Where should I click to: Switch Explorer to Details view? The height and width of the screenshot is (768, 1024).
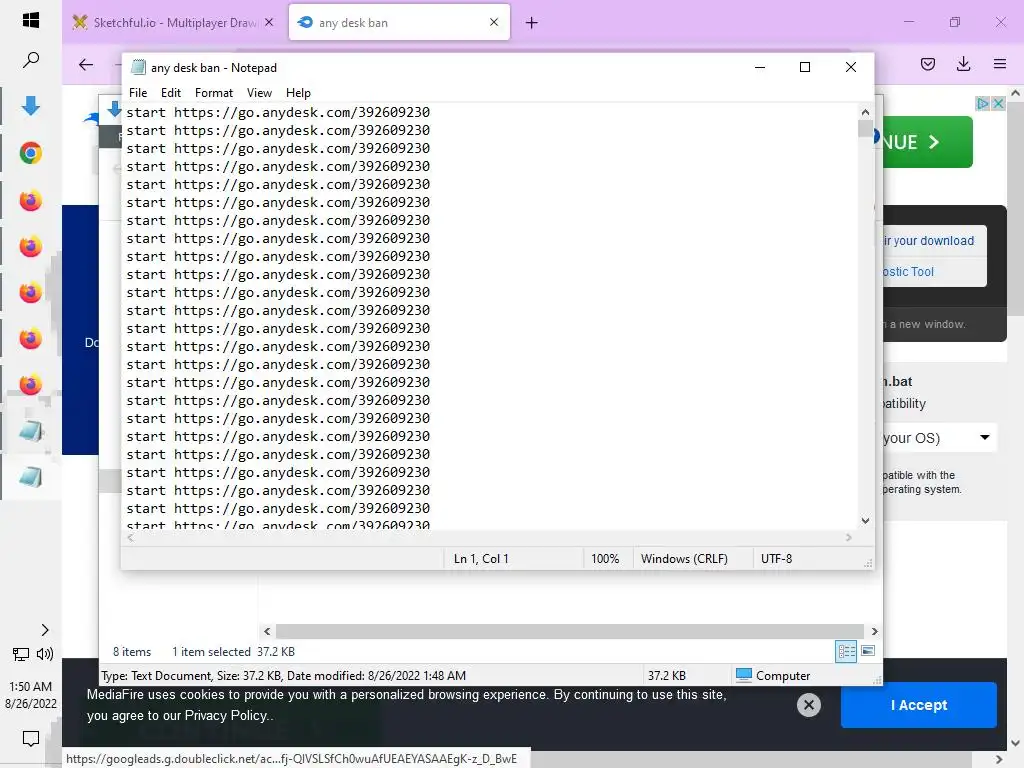click(x=846, y=651)
